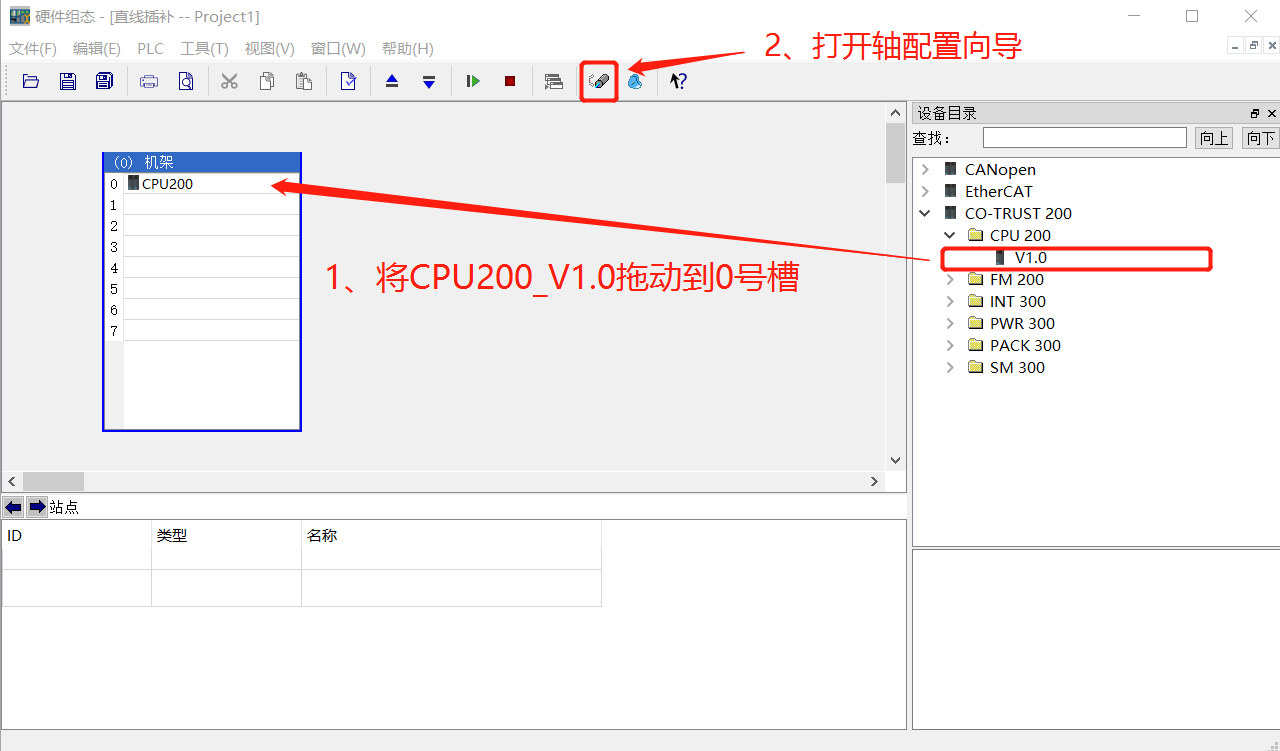Image resolution: width=1280 pixels, height=751 pixels.
Task: Click the device catalog float panel icon
Action: point(1255,114)
